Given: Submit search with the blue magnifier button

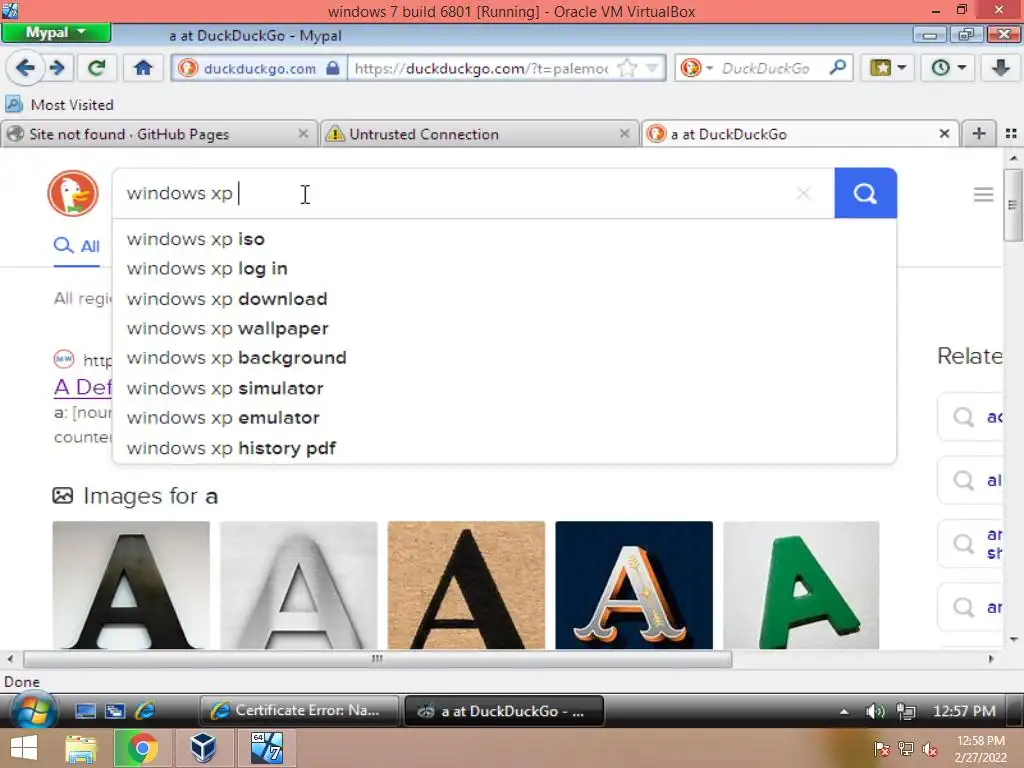Looking at the screenshot, I should click(x=865, y=193).
